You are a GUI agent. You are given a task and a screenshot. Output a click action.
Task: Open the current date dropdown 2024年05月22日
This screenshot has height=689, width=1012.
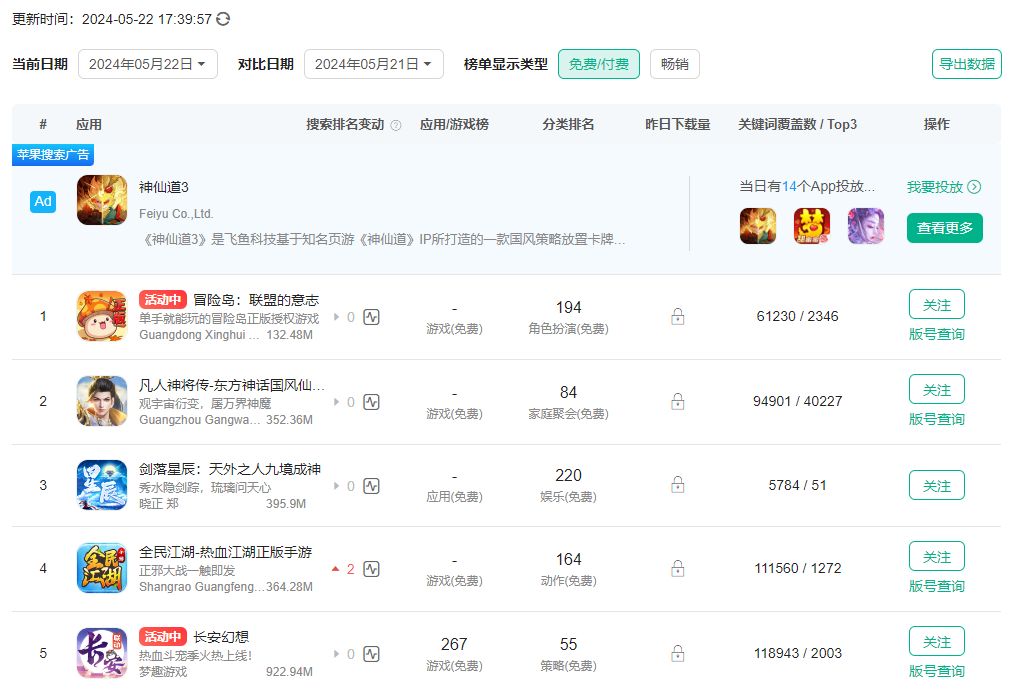148,64
